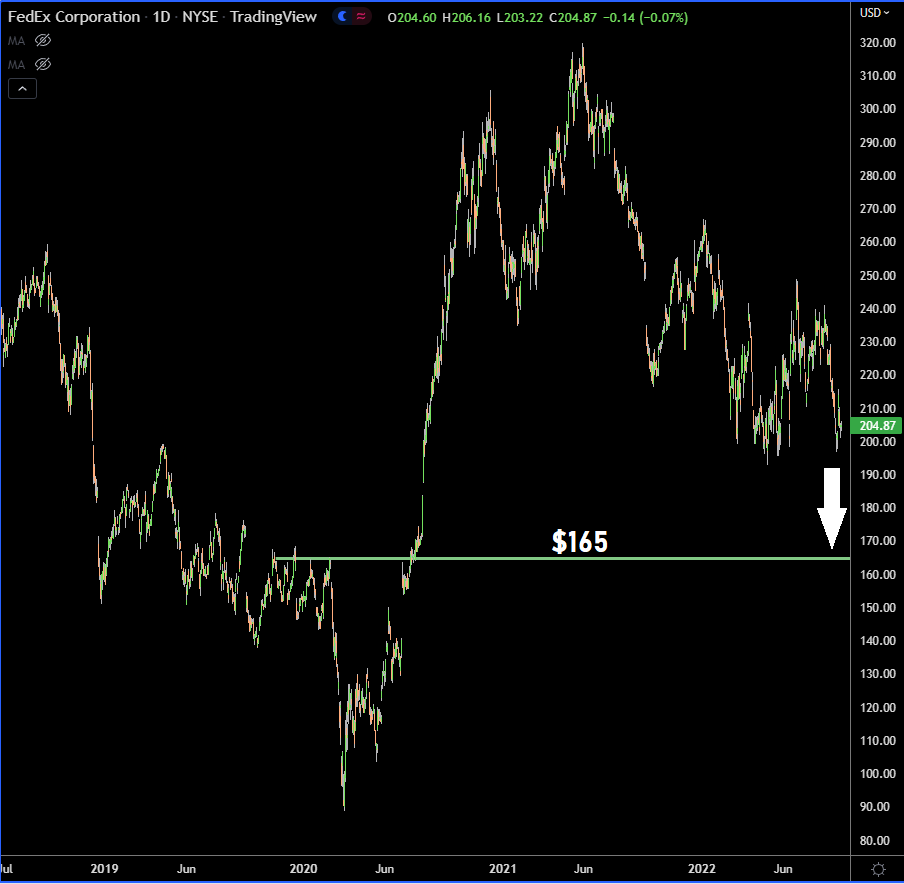
Task: Toggle visibility of the first MA indicator
Action: click(x=43, y=40)
